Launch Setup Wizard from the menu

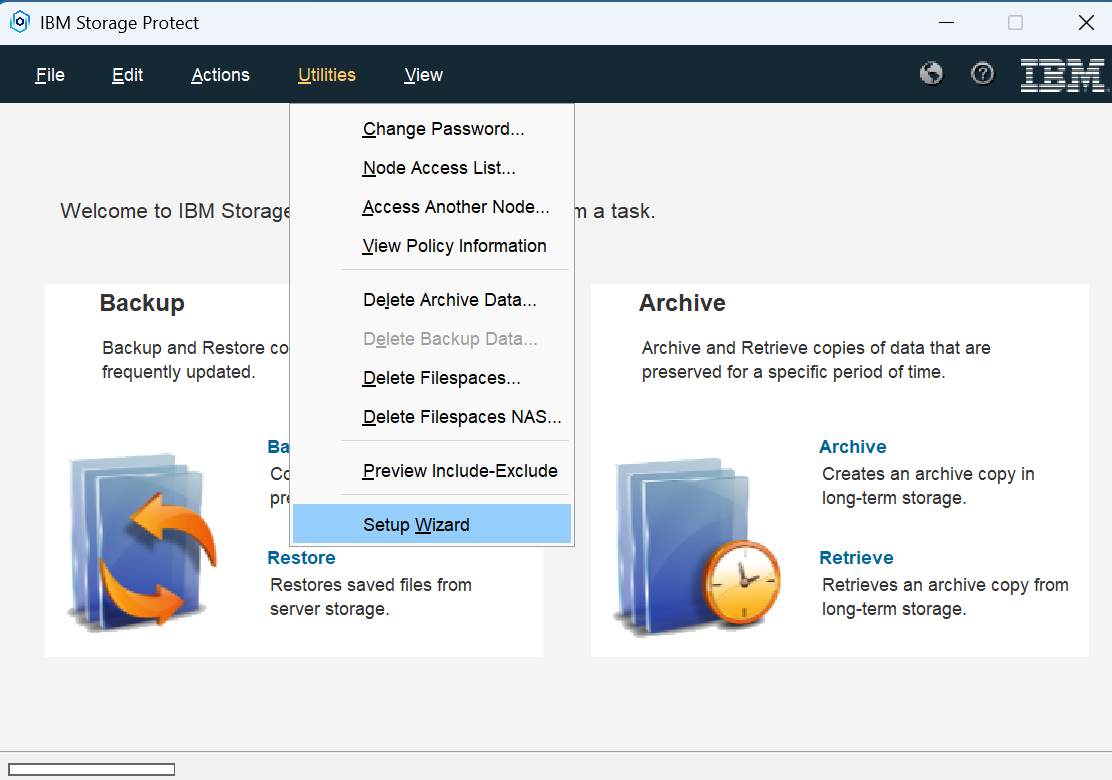416,525
